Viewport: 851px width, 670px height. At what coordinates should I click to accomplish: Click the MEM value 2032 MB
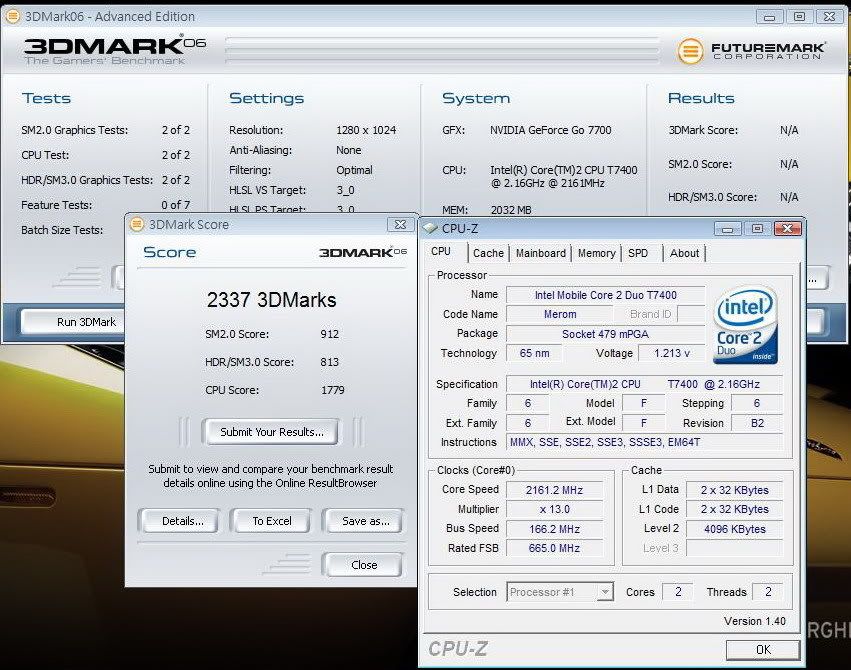point(511,210)
